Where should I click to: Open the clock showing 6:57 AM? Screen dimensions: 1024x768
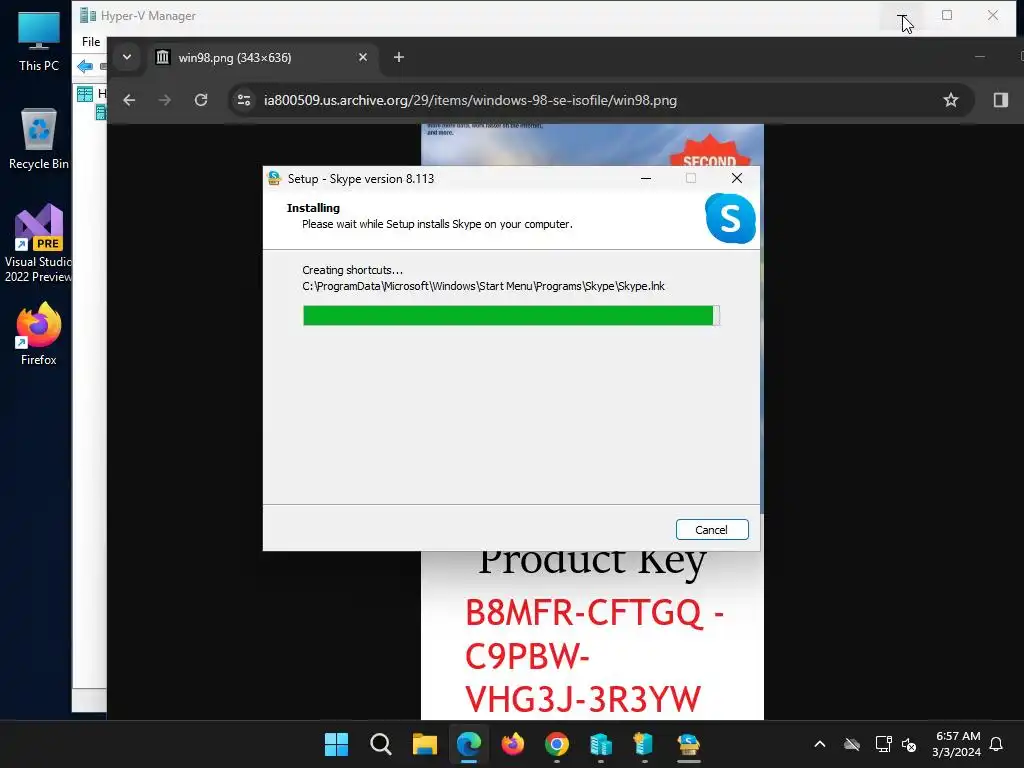957,744
